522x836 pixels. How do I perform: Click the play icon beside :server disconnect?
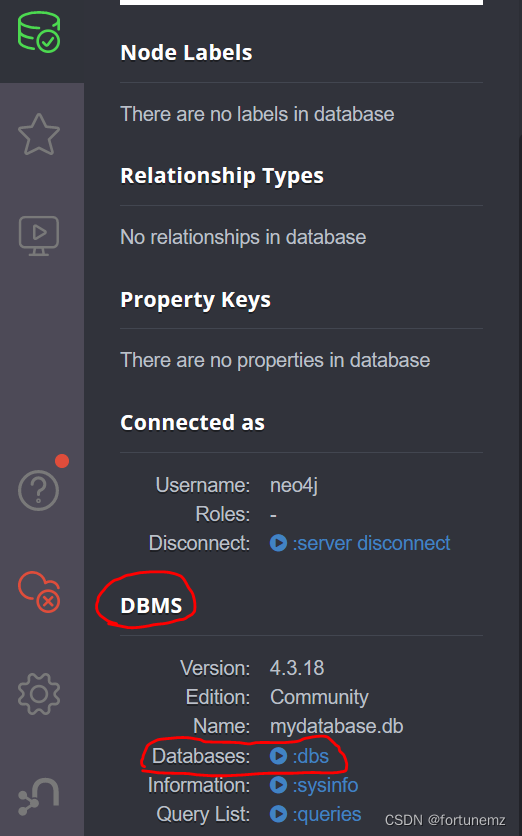coord(278,543)
